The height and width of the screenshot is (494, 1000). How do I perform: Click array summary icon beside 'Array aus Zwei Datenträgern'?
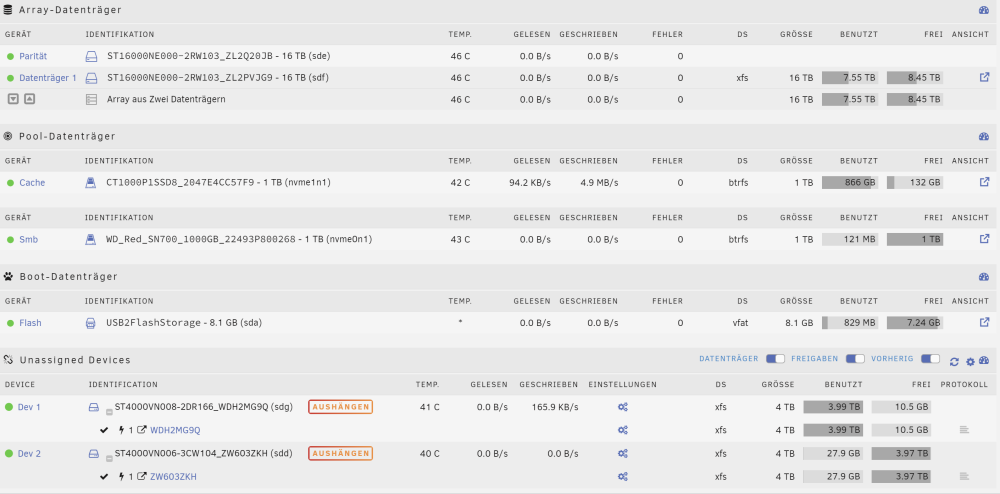pyautogui.click(x=91, y=99)
